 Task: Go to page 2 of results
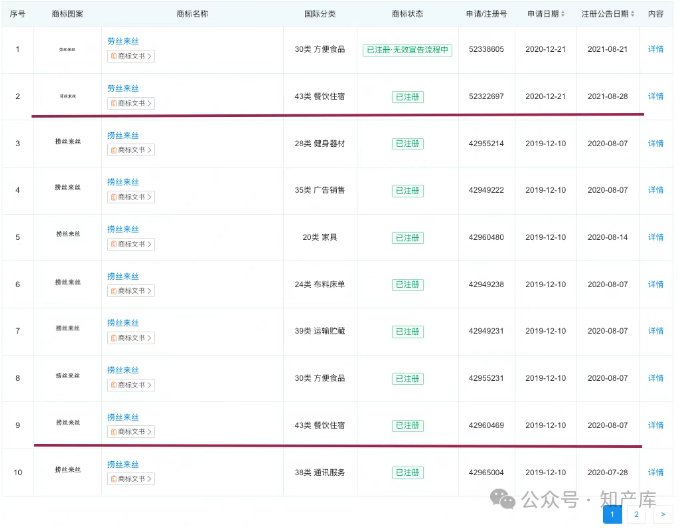[636, 514]
